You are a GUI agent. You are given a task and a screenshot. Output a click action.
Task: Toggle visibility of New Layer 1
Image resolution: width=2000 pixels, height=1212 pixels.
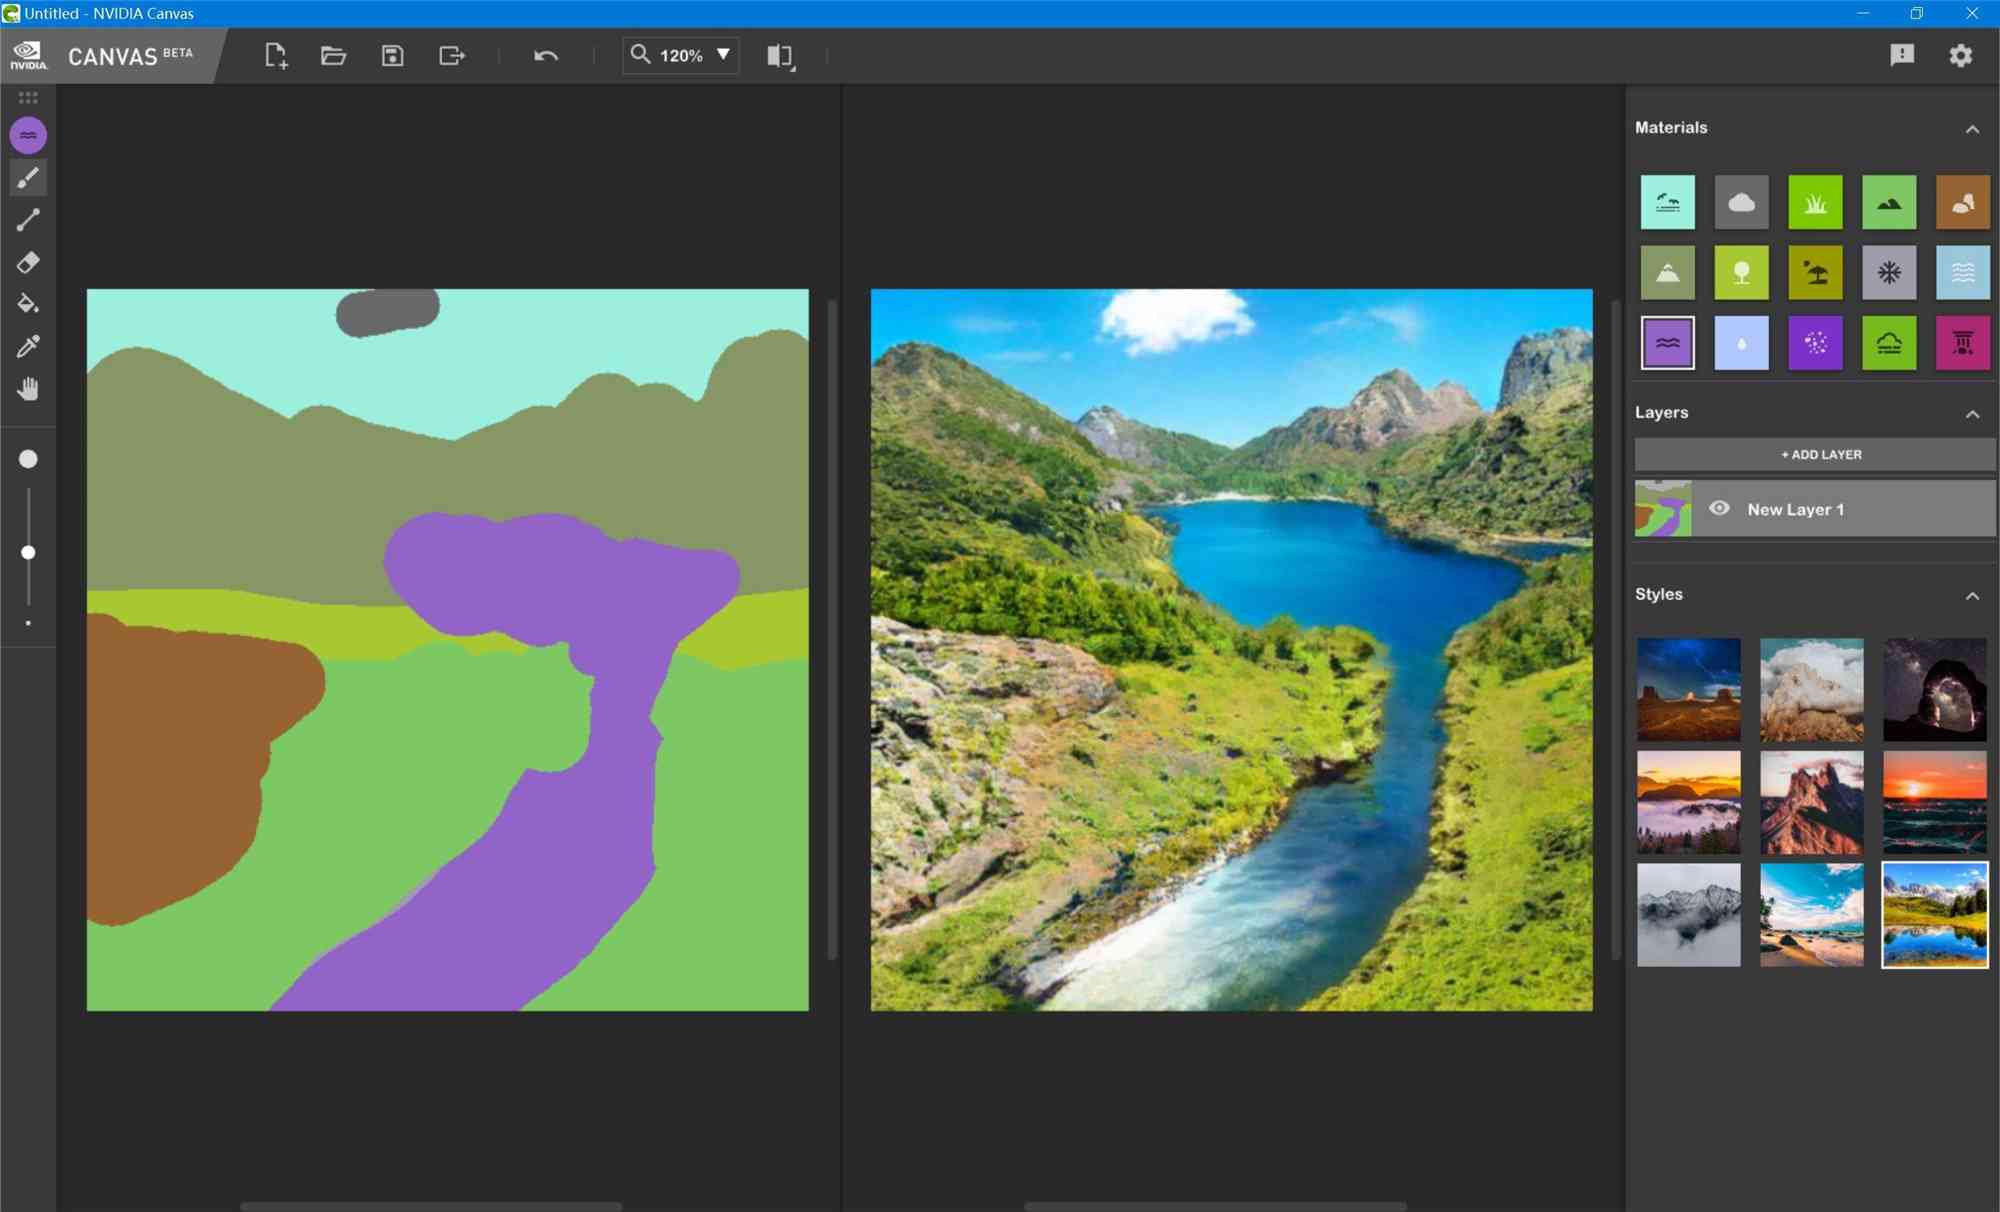(x=1720, y=509)
